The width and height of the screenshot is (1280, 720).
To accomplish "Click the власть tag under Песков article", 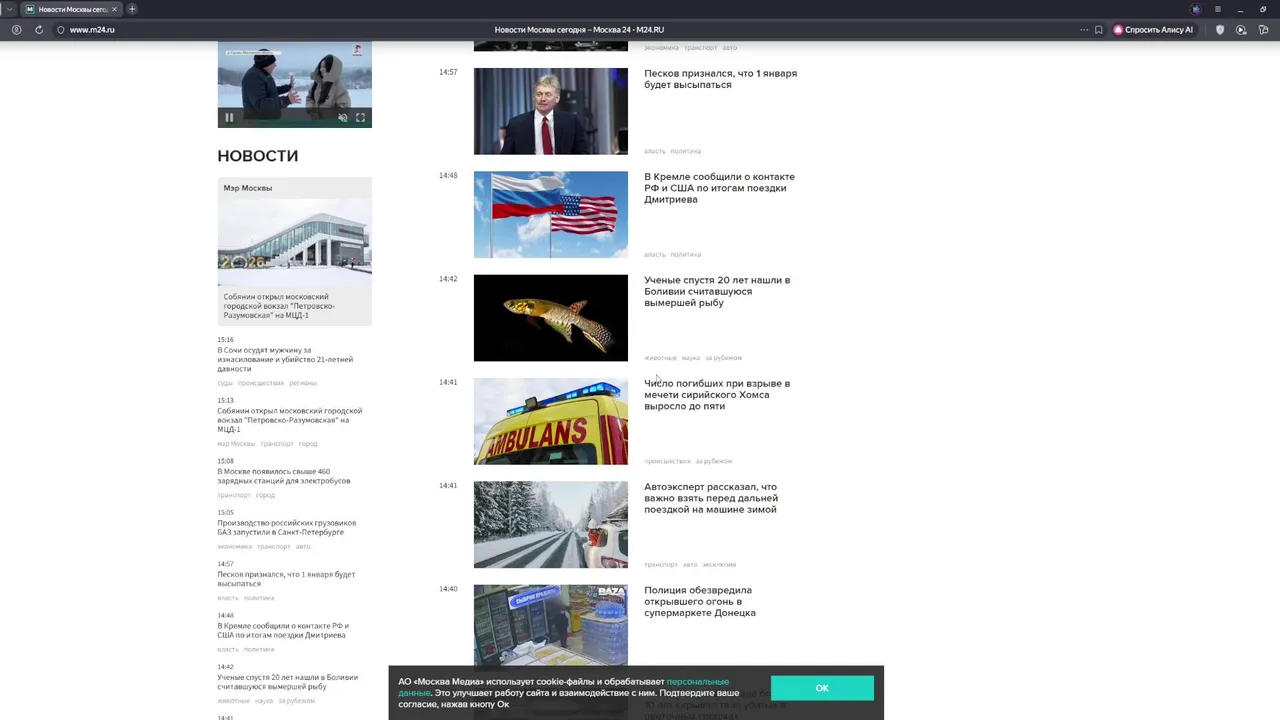I will (655, 151).
